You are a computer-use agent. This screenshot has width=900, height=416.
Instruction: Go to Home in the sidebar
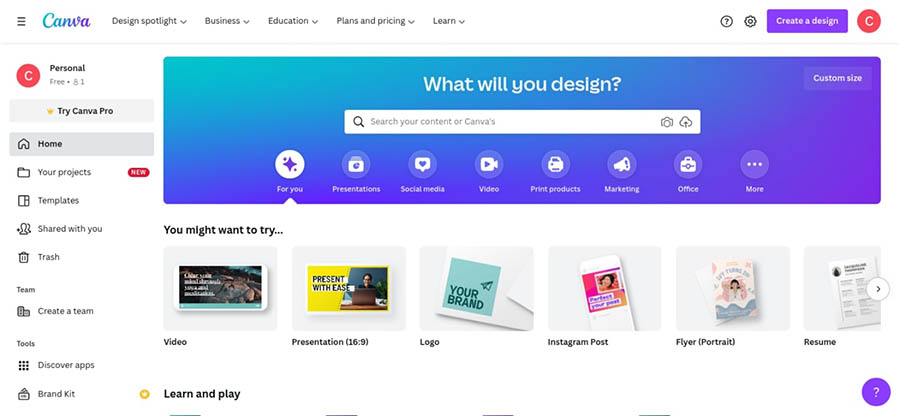point(82,144)
